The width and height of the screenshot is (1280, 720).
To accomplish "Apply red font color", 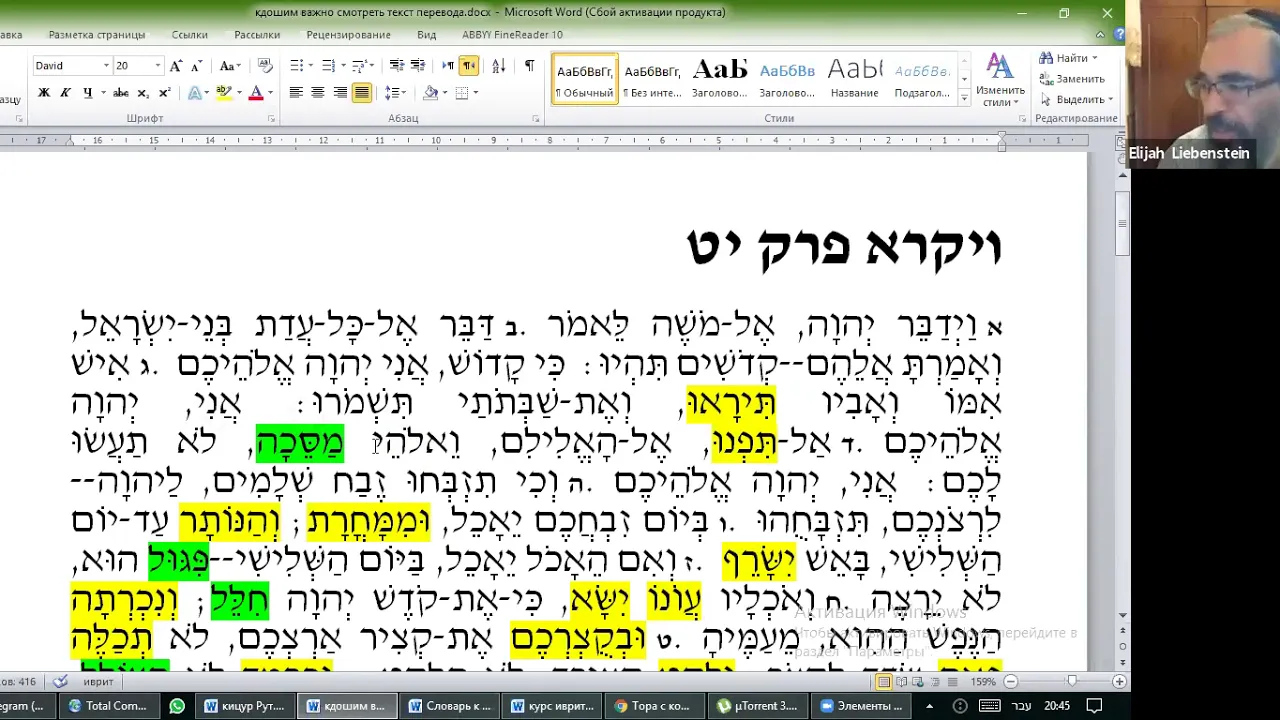I will pos(256,93).
